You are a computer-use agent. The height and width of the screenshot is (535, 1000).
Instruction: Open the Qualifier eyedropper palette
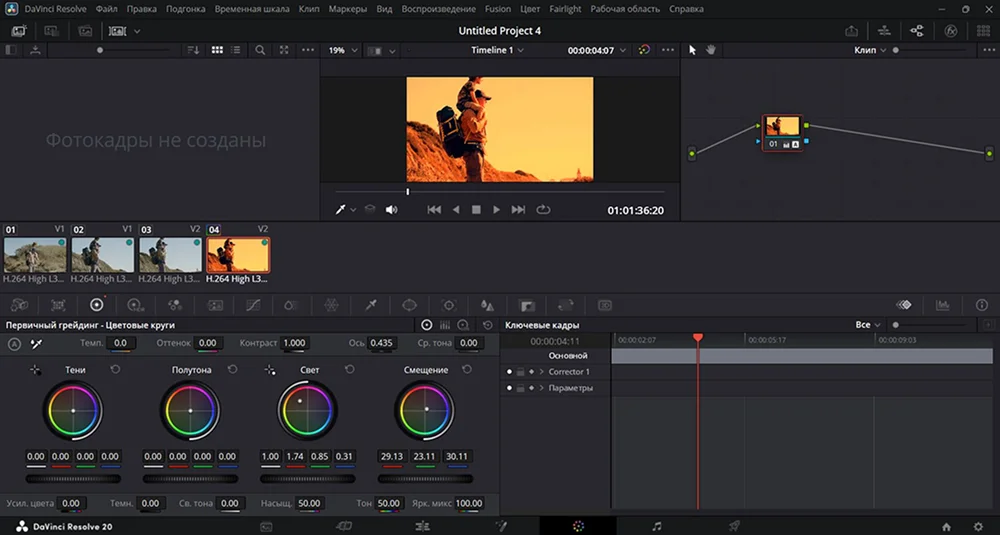pos(371,305)
